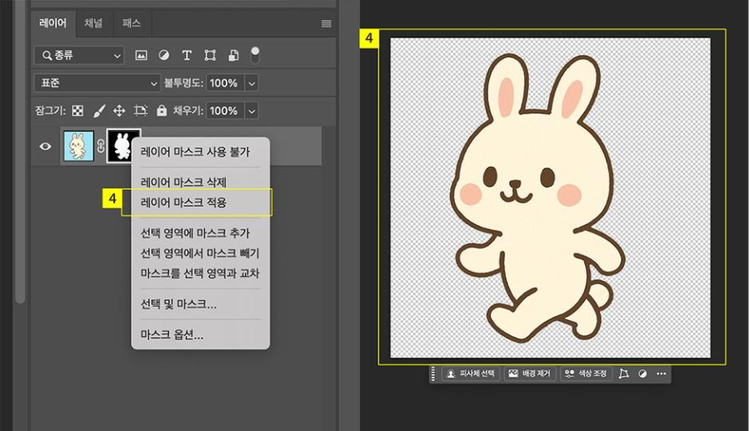The height and width of the screenshot is (431, 750).
Task: Click the 배경 제거 button
Action: [529, 374]
